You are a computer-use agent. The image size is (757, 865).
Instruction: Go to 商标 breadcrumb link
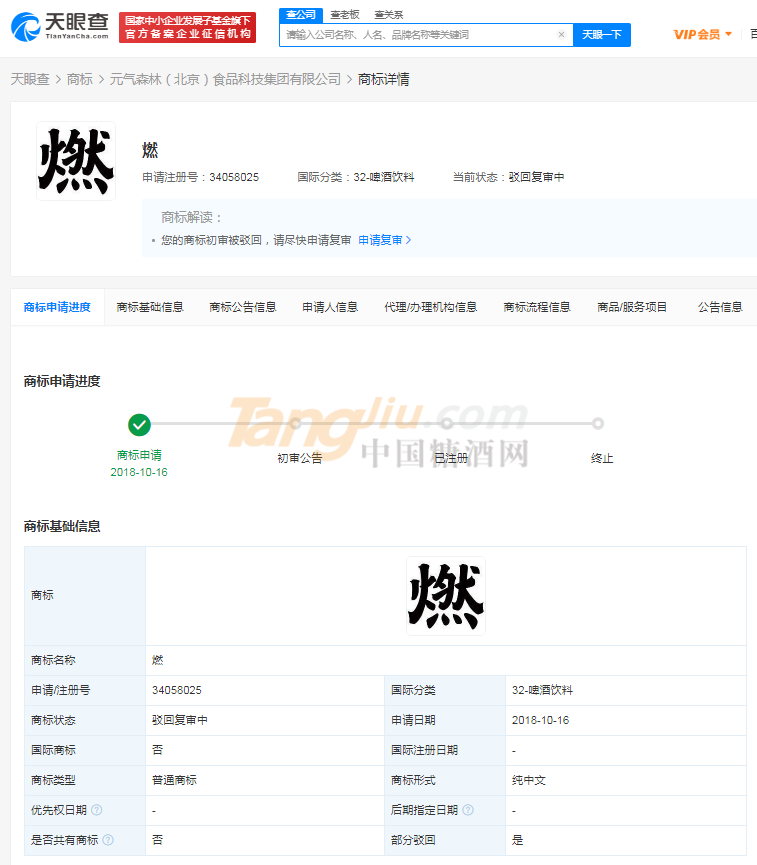79,79
